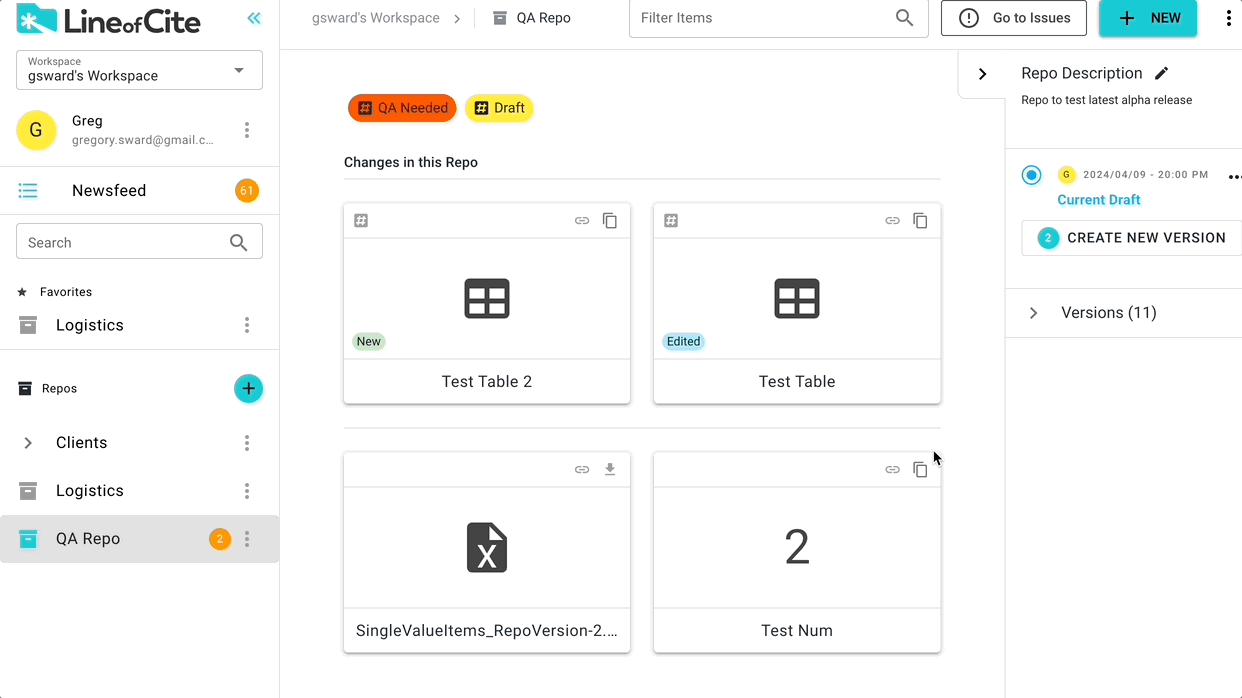The height and width of the screenshot is (698, 1242).
Task: Select Logistics repo under Repos
Action: pyautogui.click(x=90, y=491)
